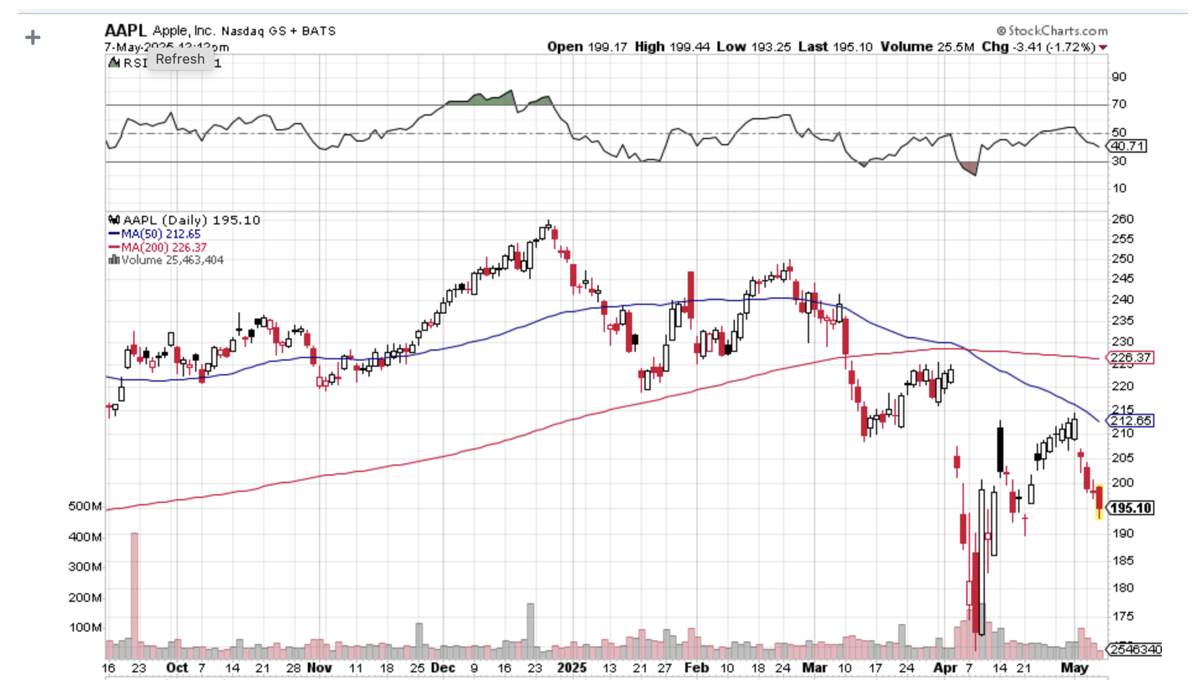Image resolution: width=1202 pixels, height=698 pixels.
Task: Click the AAPL (Daily) candlestick legend icon
Action: [x=111, y=221]
